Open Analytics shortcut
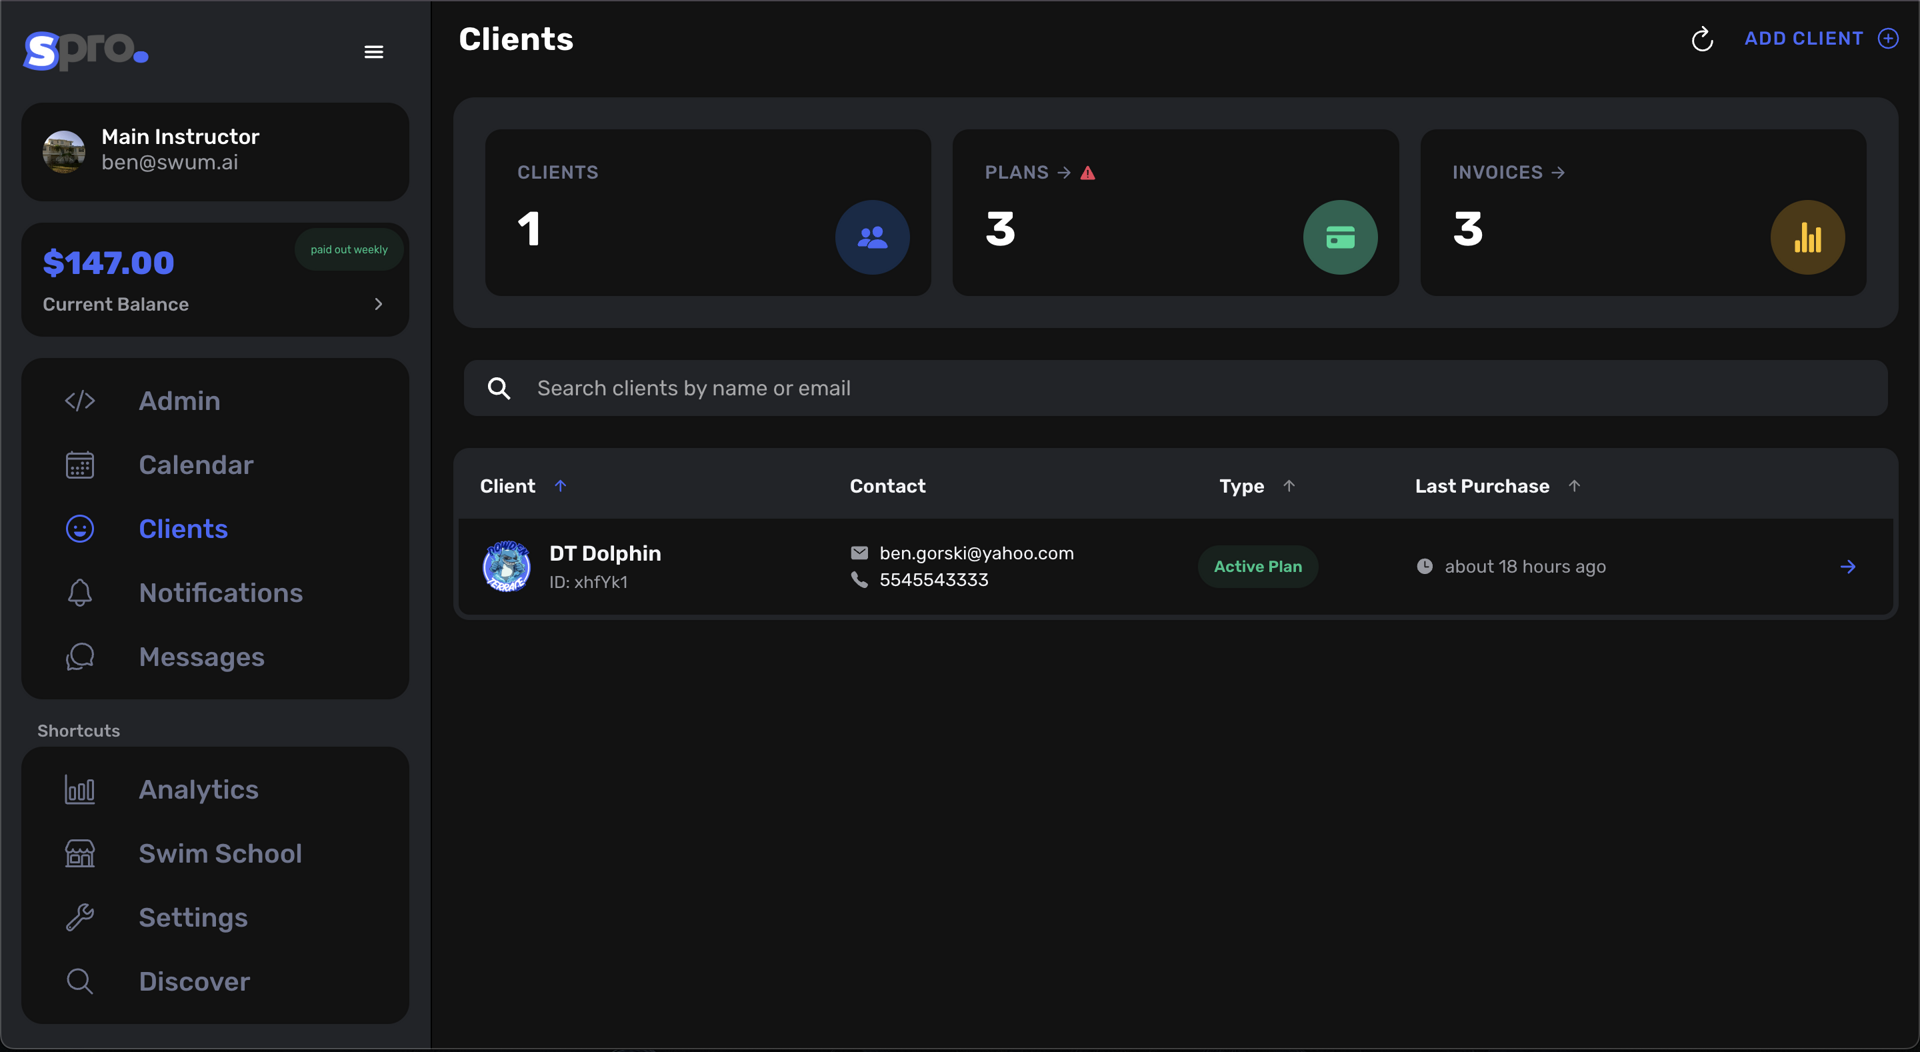The image size is (1920, 1052). (199, 790)
